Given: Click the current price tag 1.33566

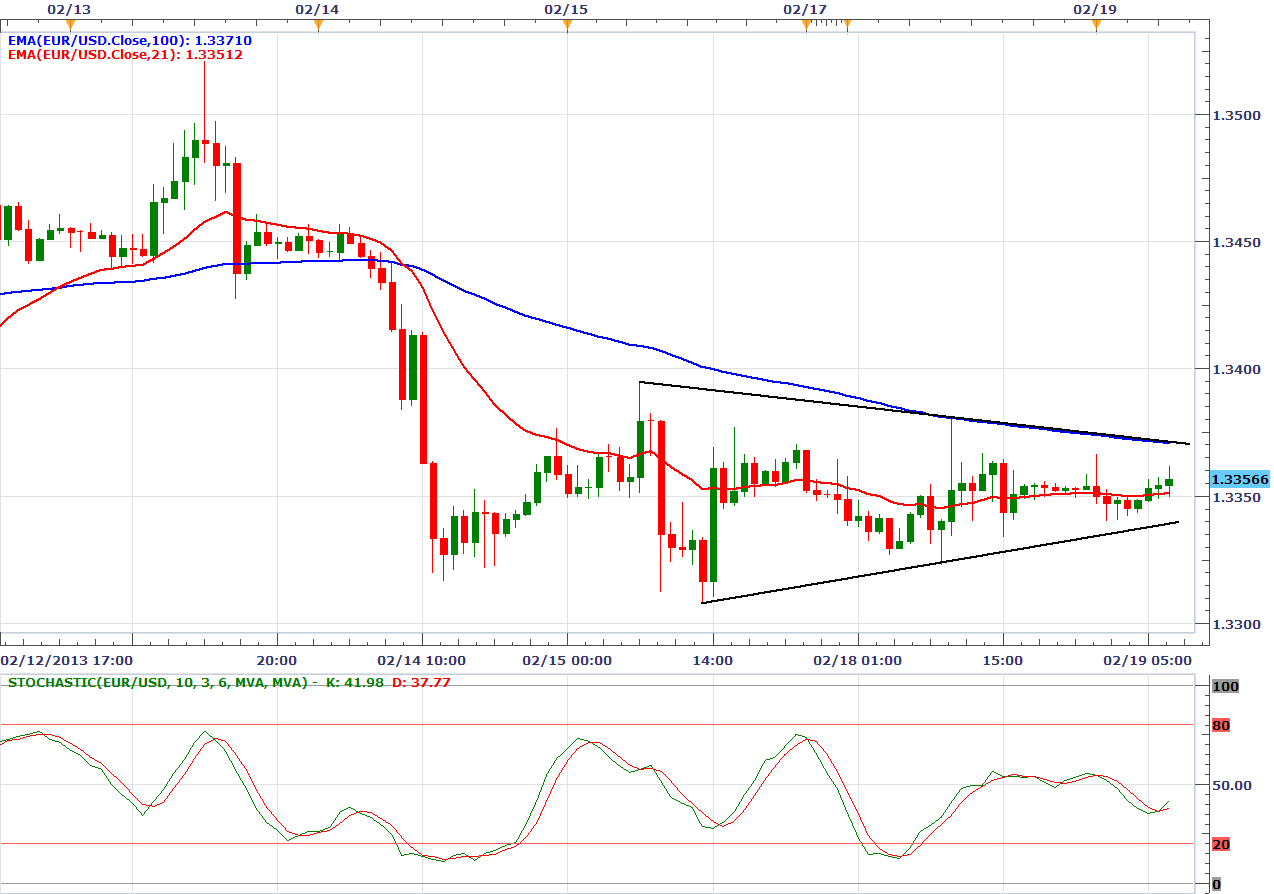Looking at the screenshot, I should [x=1239, y=479].
